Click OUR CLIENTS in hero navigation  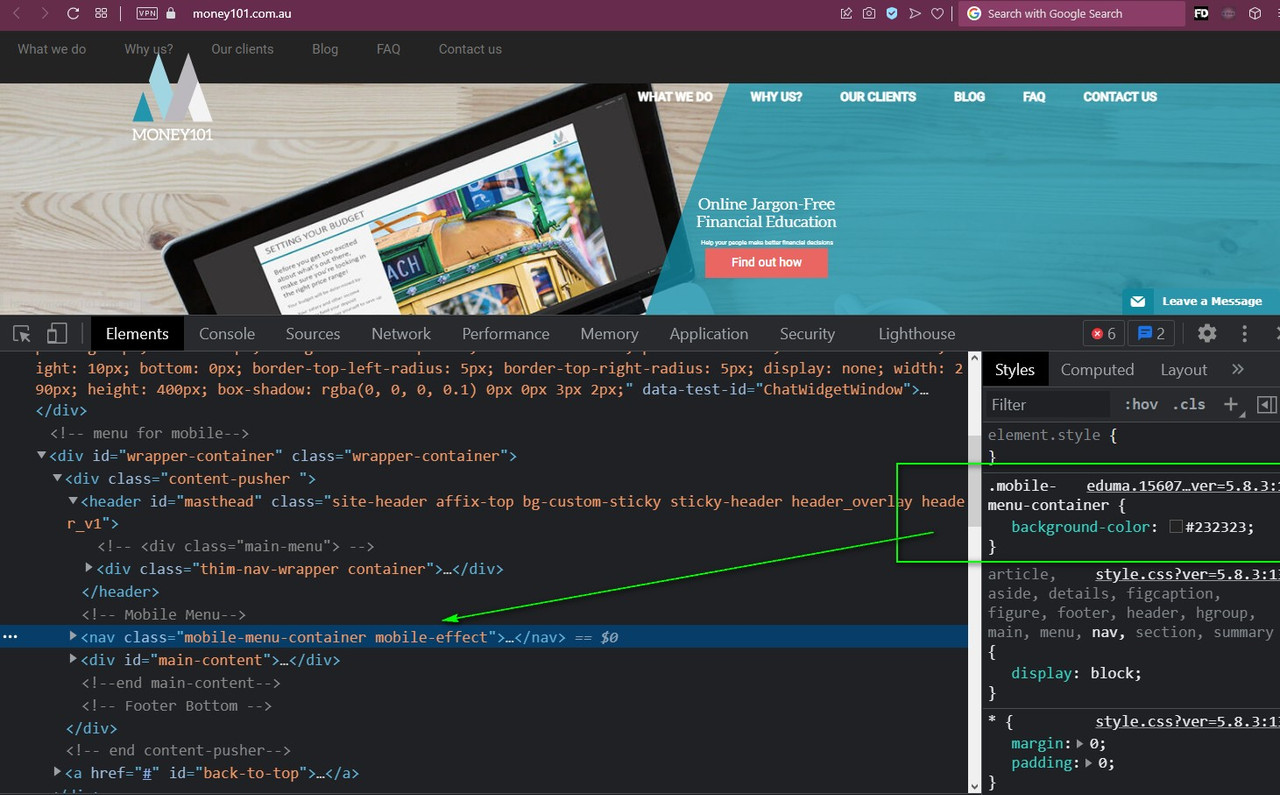pyautogui.click(x=878, y=97)
